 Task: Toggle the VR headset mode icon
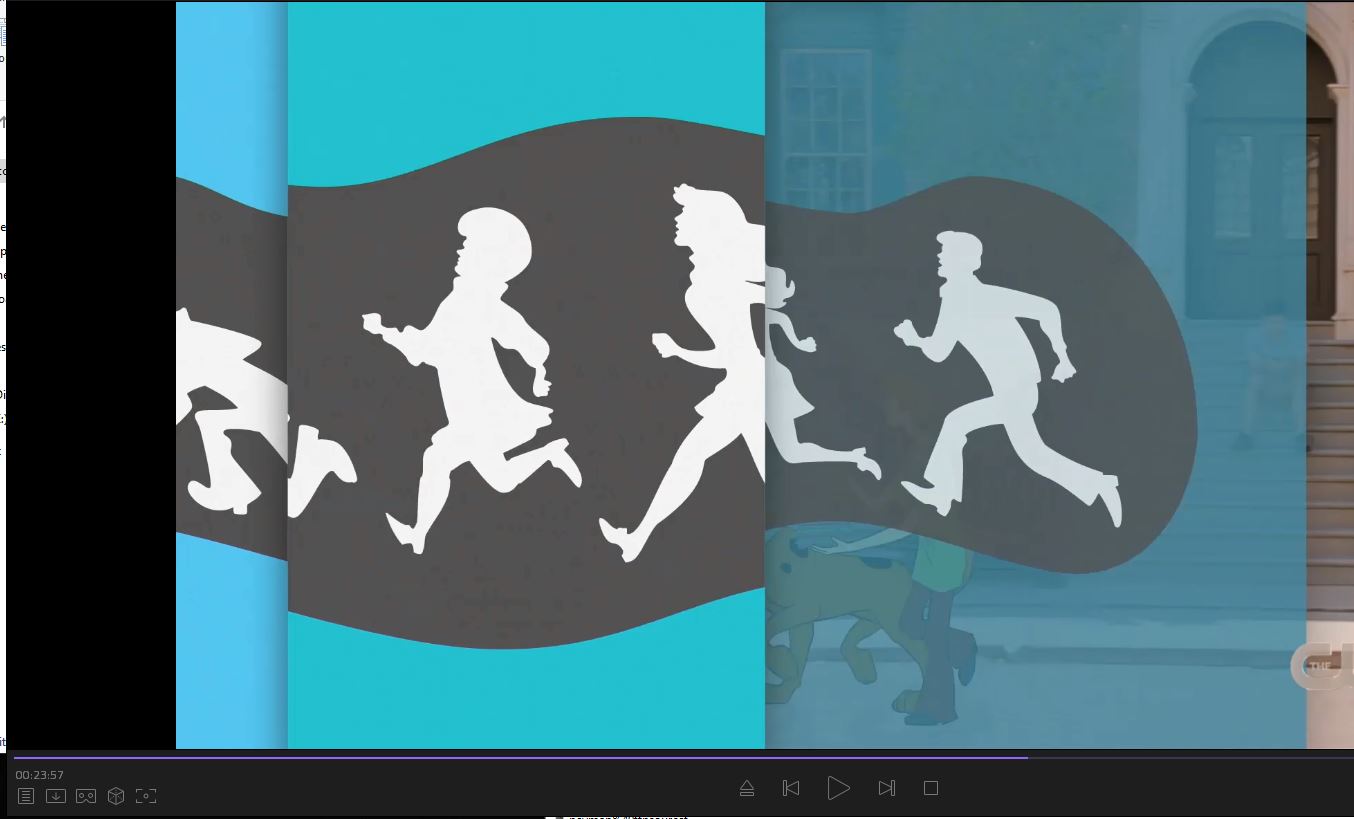click(x=86, y=796)
